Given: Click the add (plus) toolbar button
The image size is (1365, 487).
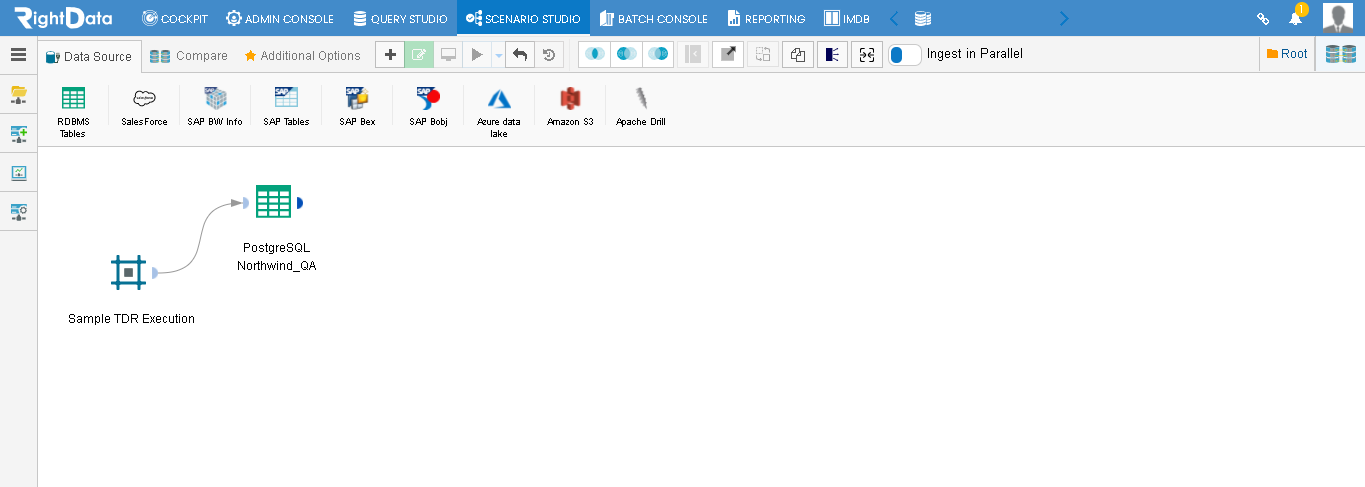Looking at the screenshot, I should 390,55.
